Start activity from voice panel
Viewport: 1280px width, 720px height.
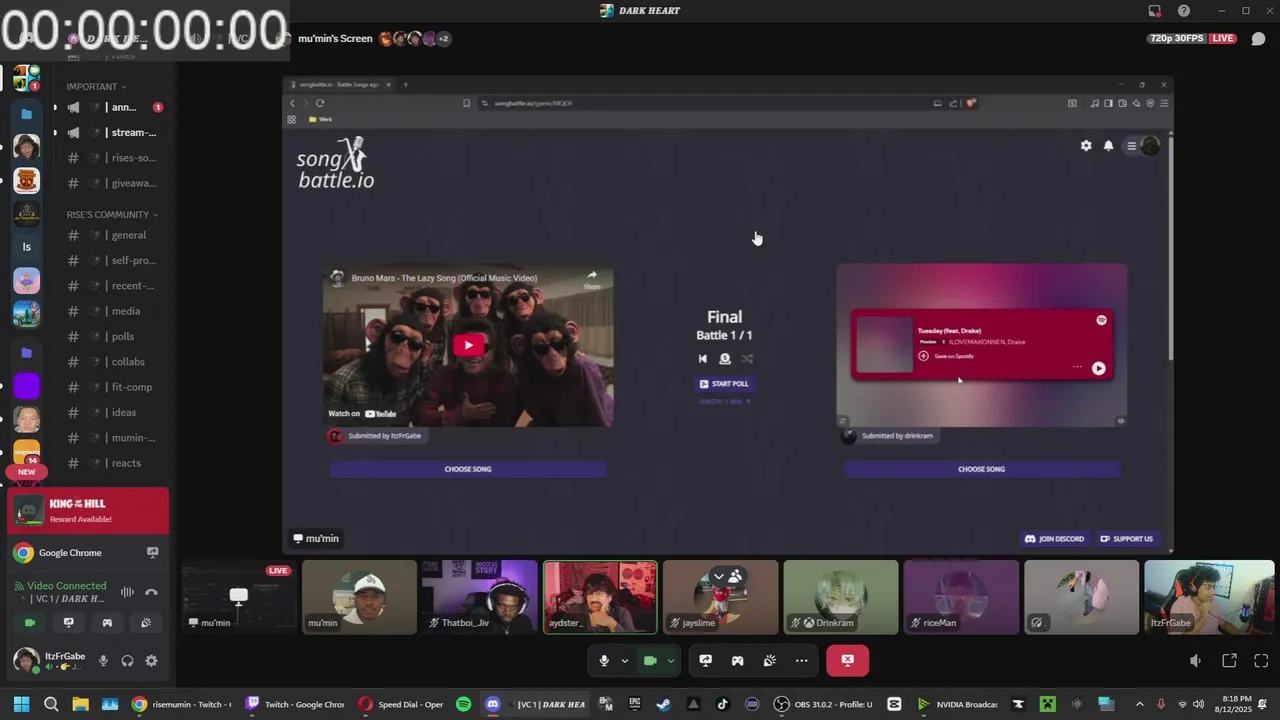107,622
